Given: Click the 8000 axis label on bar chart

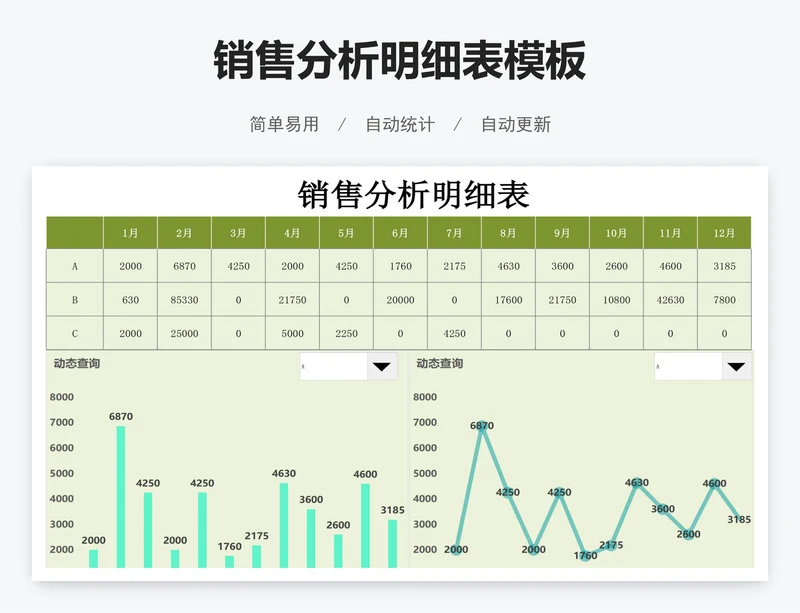Looking at the screenshot, I should click(62, 397).
